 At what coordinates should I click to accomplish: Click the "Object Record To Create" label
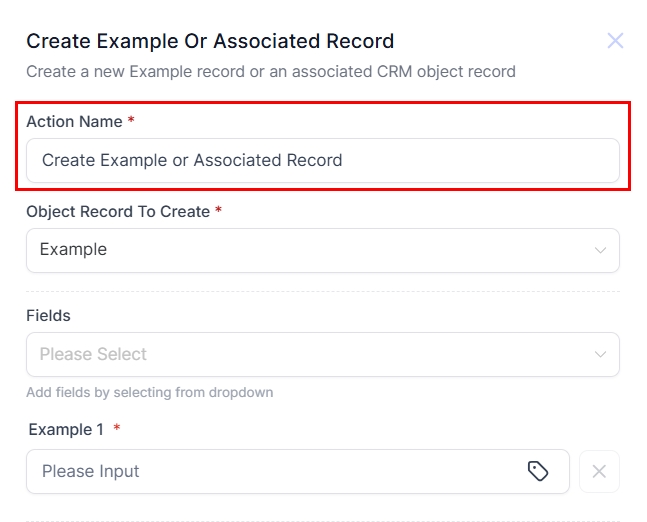pos(117,211)
